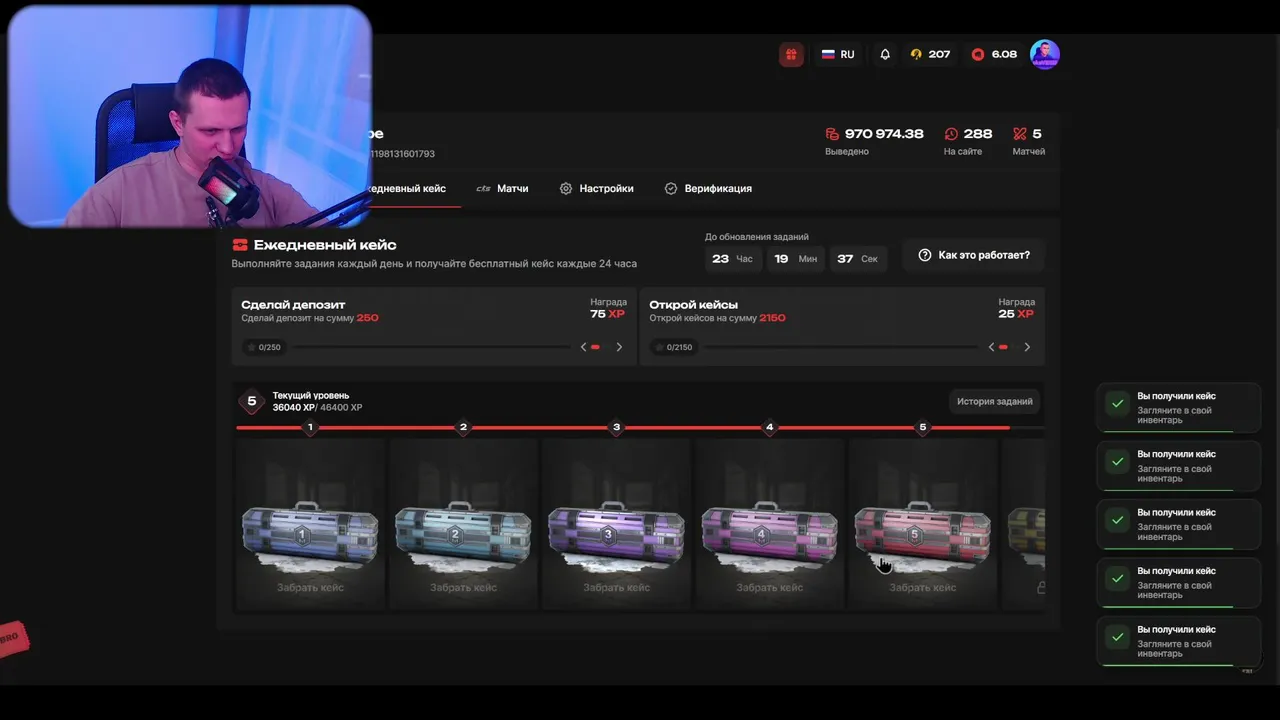The width and height of the screenshot is (1280, 720).
Task: Open the RU language selector
Action: (838, 54)
